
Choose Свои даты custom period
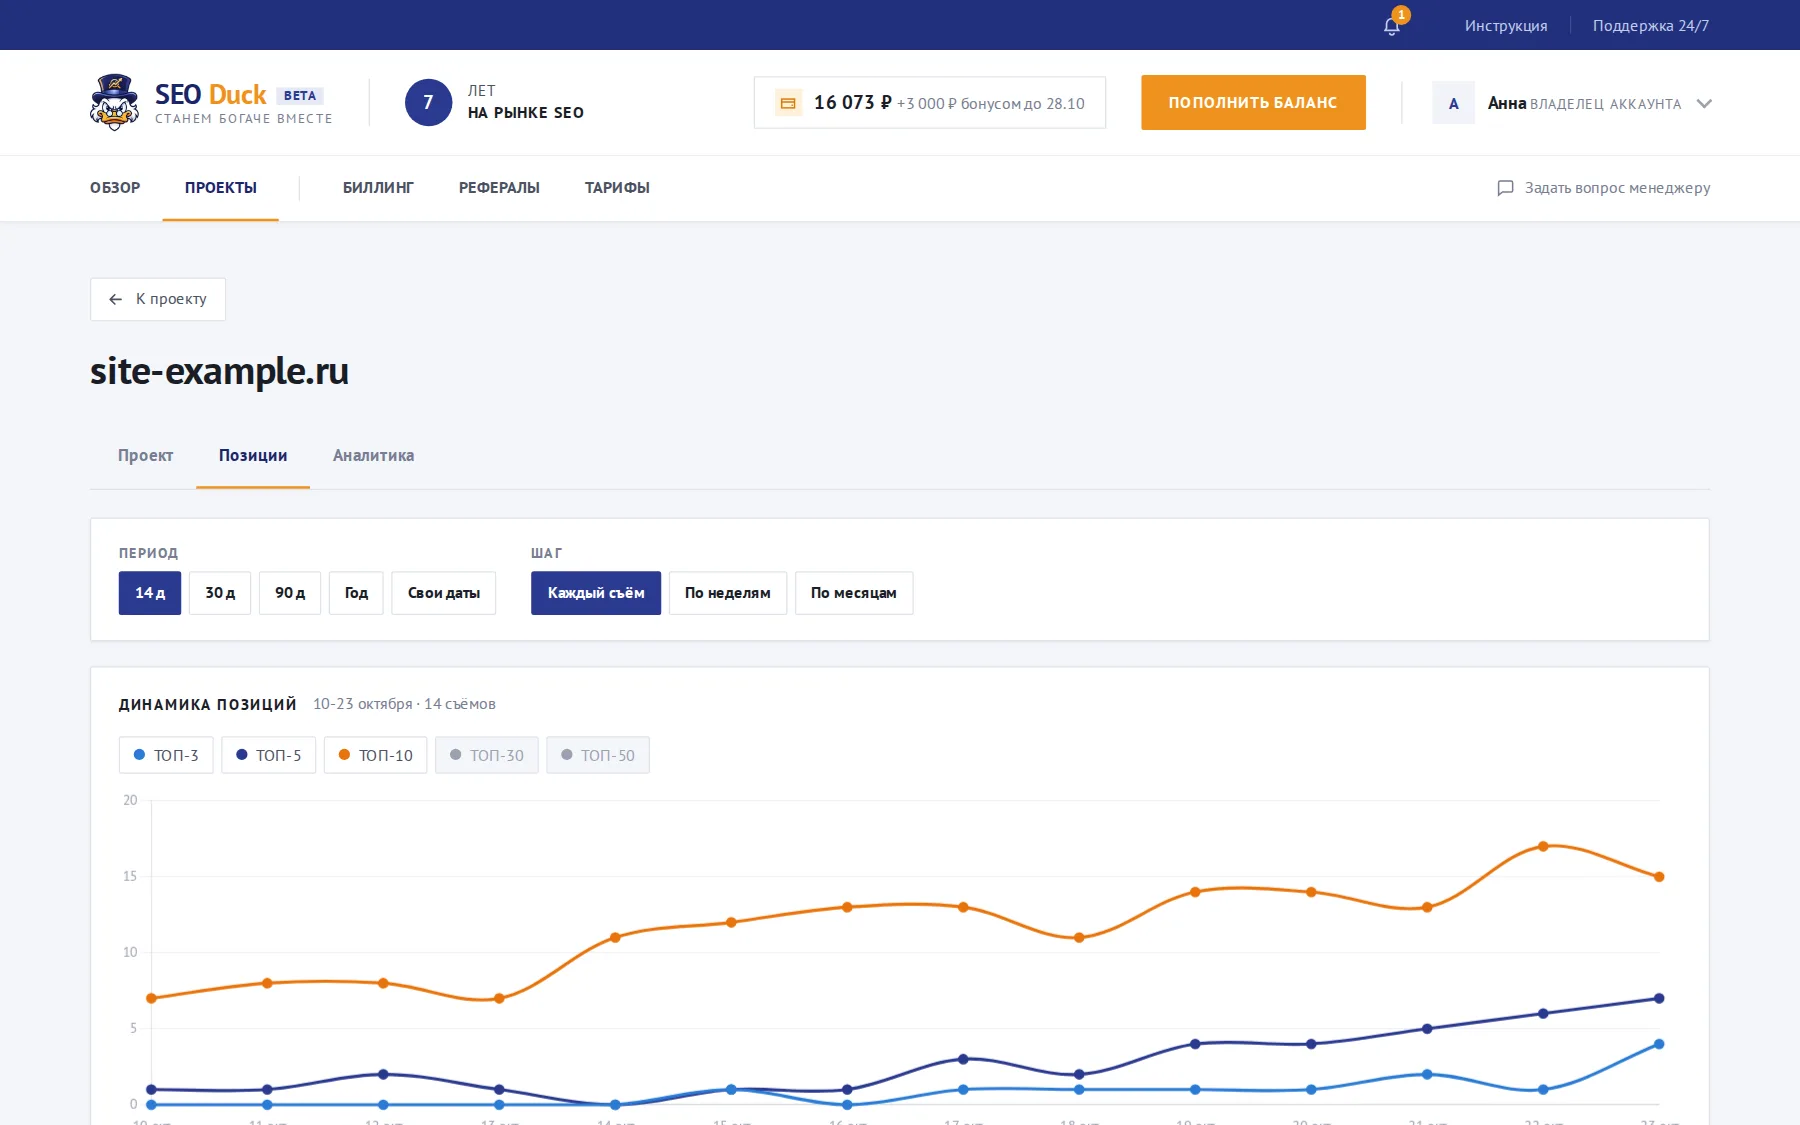point(444,593)
